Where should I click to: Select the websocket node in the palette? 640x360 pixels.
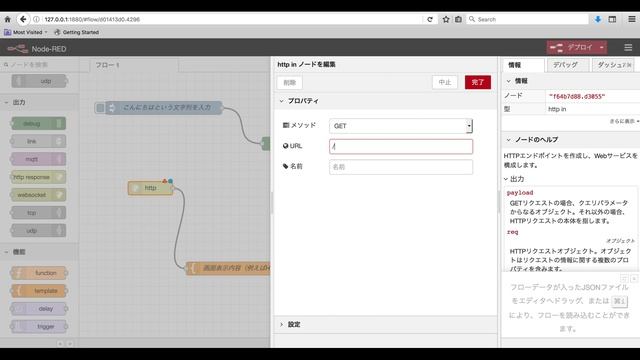coord(38,195)
